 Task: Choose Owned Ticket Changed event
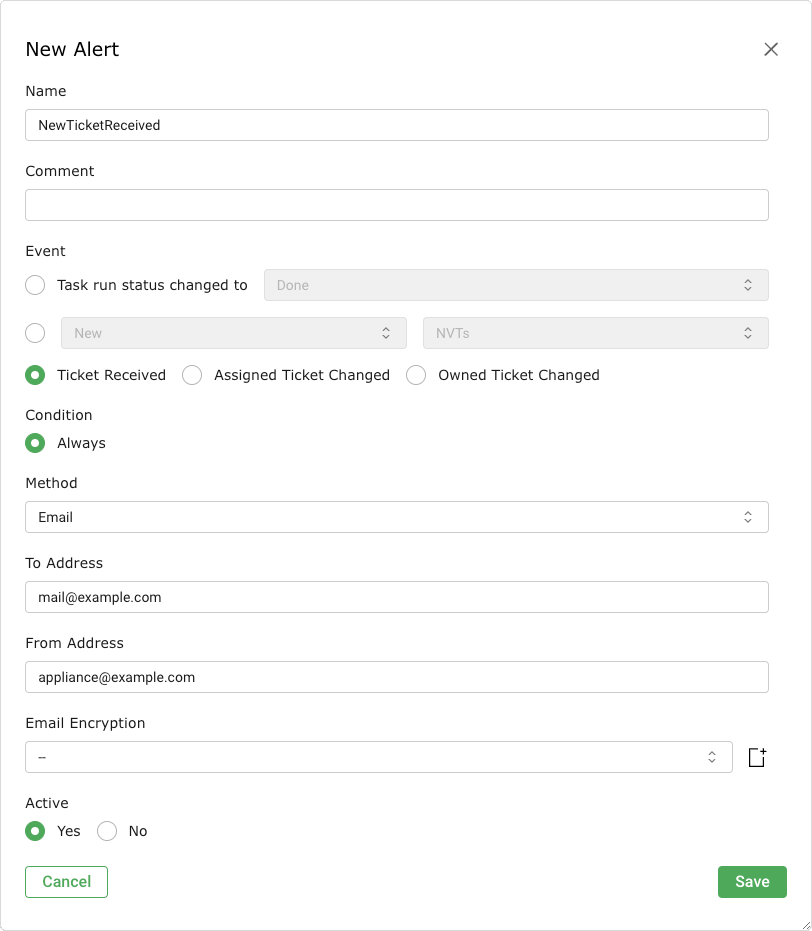tap(417, 375)
